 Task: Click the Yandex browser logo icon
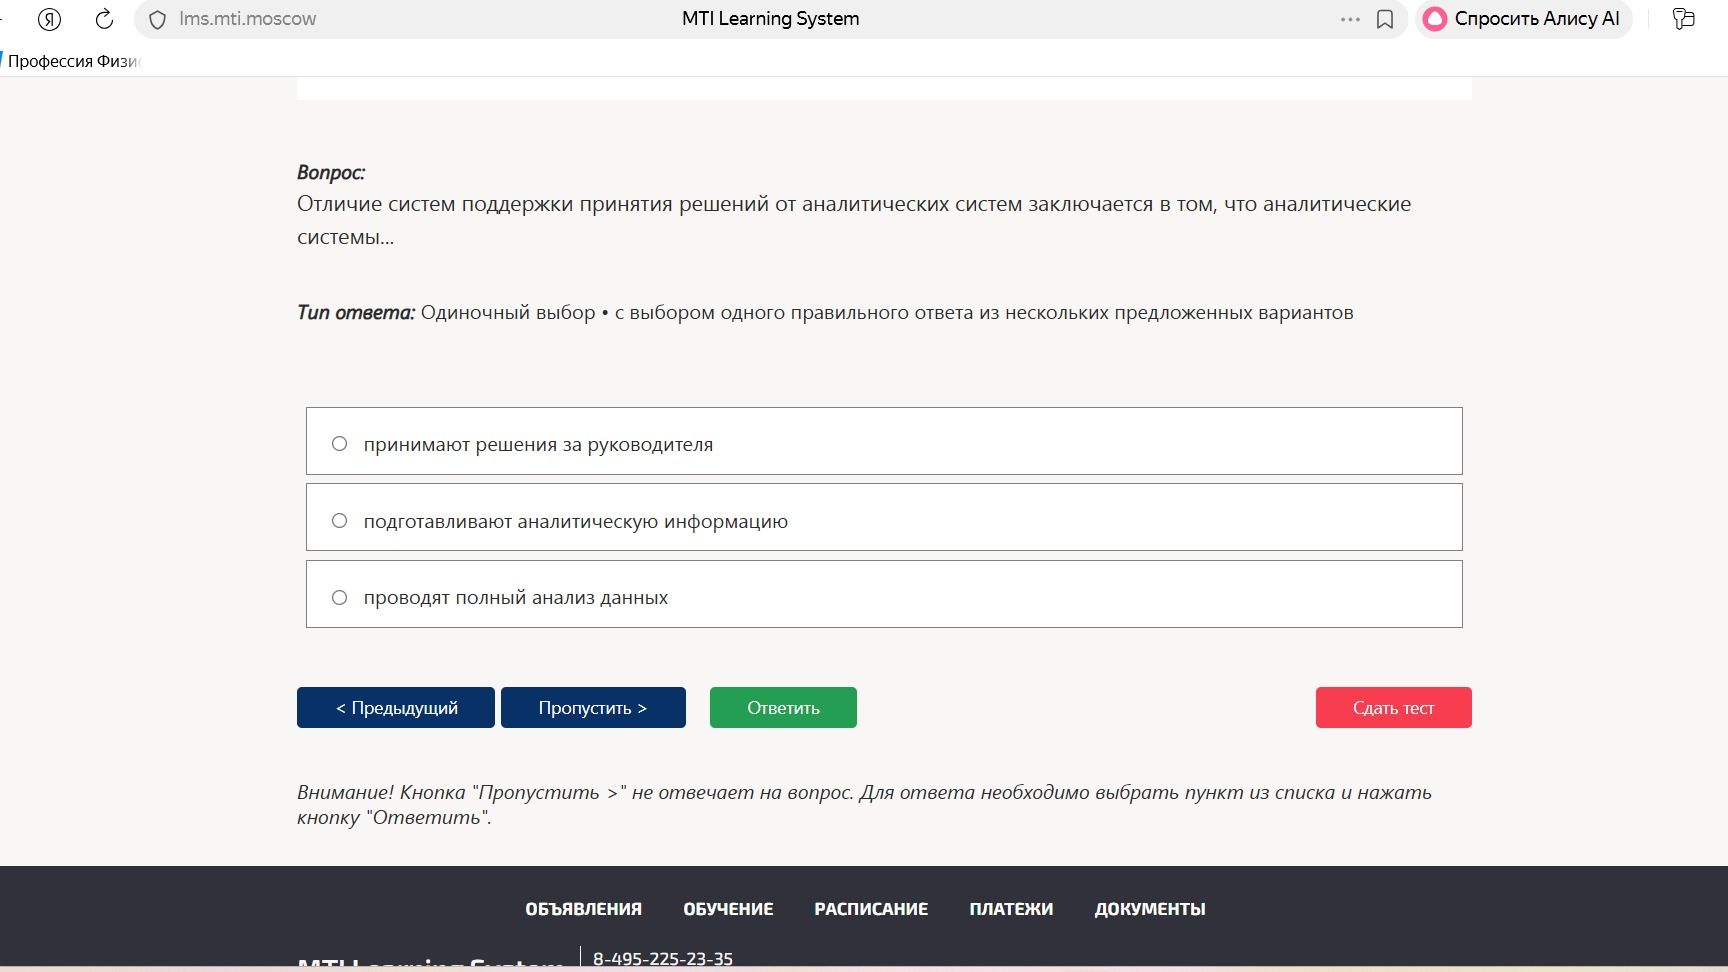(x=49, y=19)
